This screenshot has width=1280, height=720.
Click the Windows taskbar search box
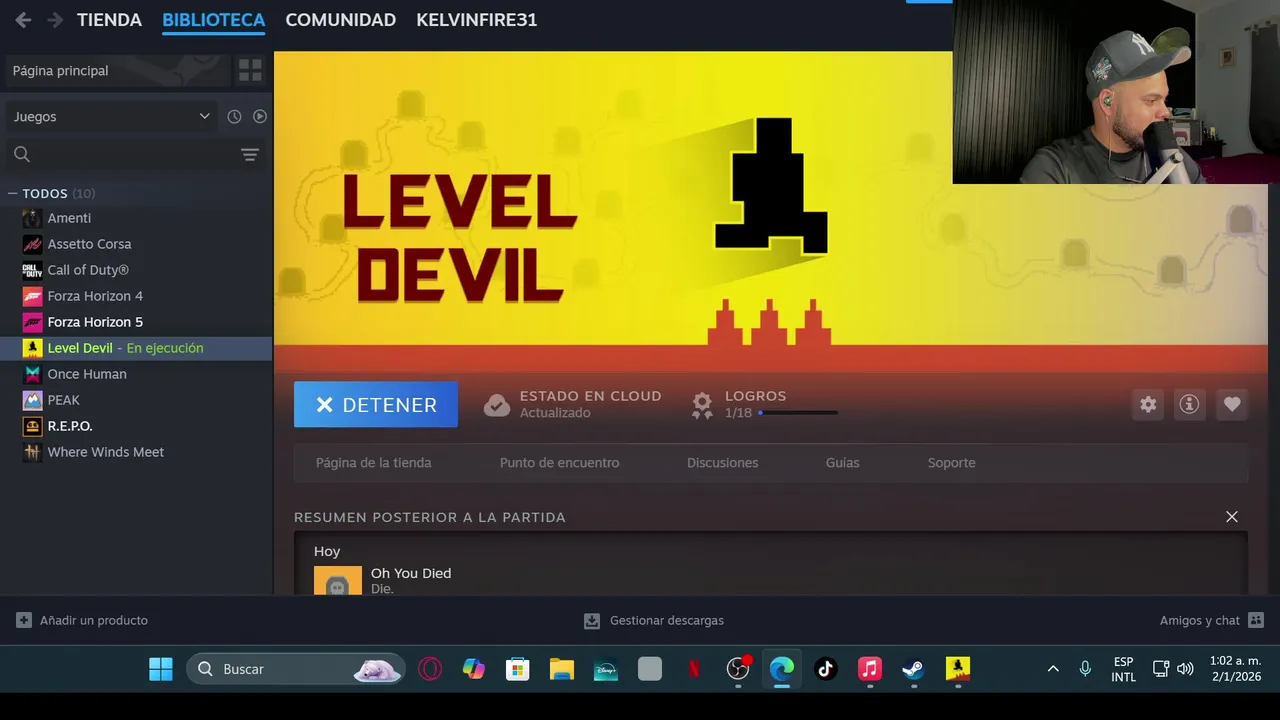pyautogui.click(x=296, y=669)
